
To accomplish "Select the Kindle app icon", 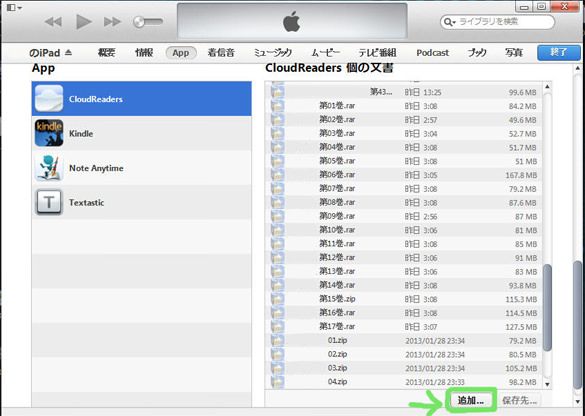I will point(49,133).
